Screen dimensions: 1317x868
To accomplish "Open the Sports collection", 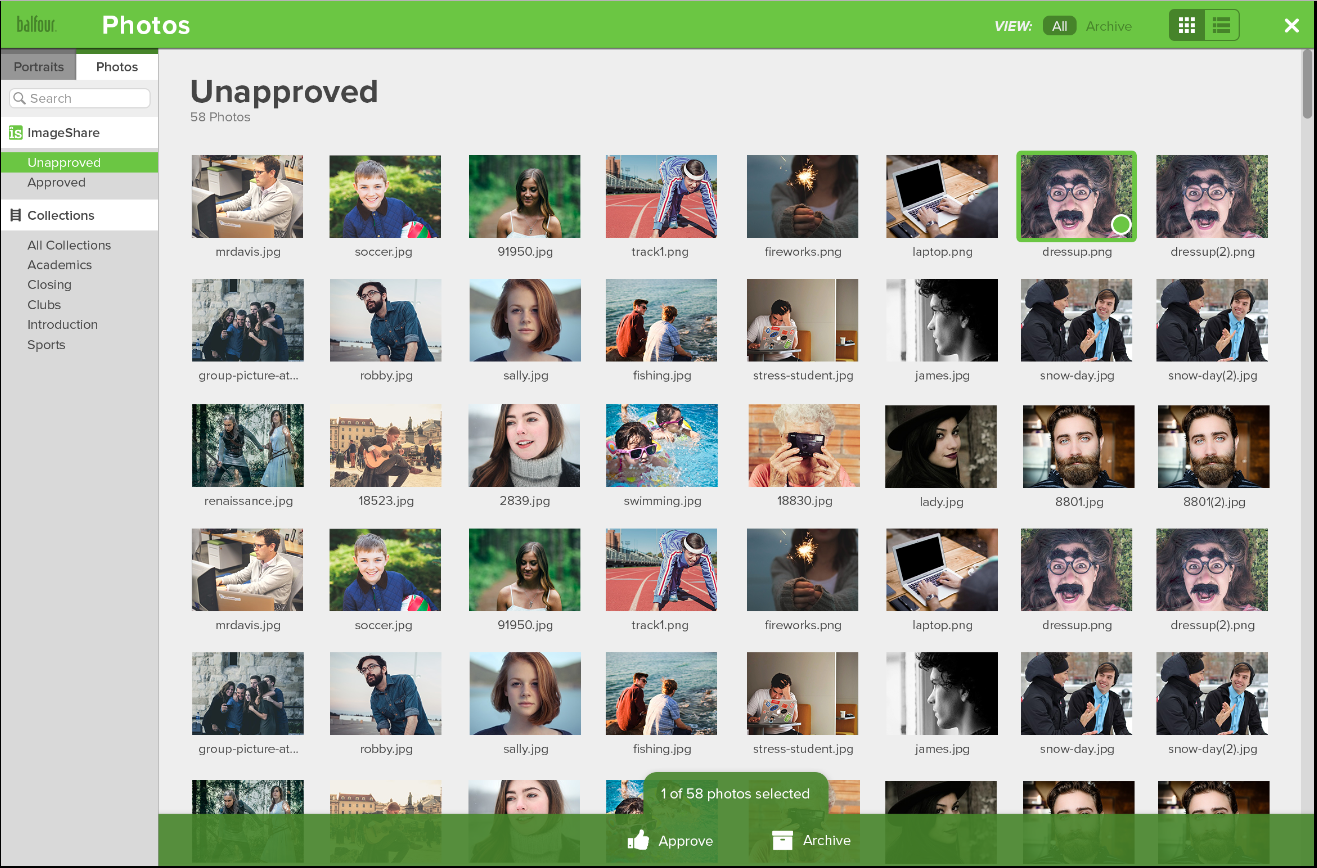I will click(46, 344).
